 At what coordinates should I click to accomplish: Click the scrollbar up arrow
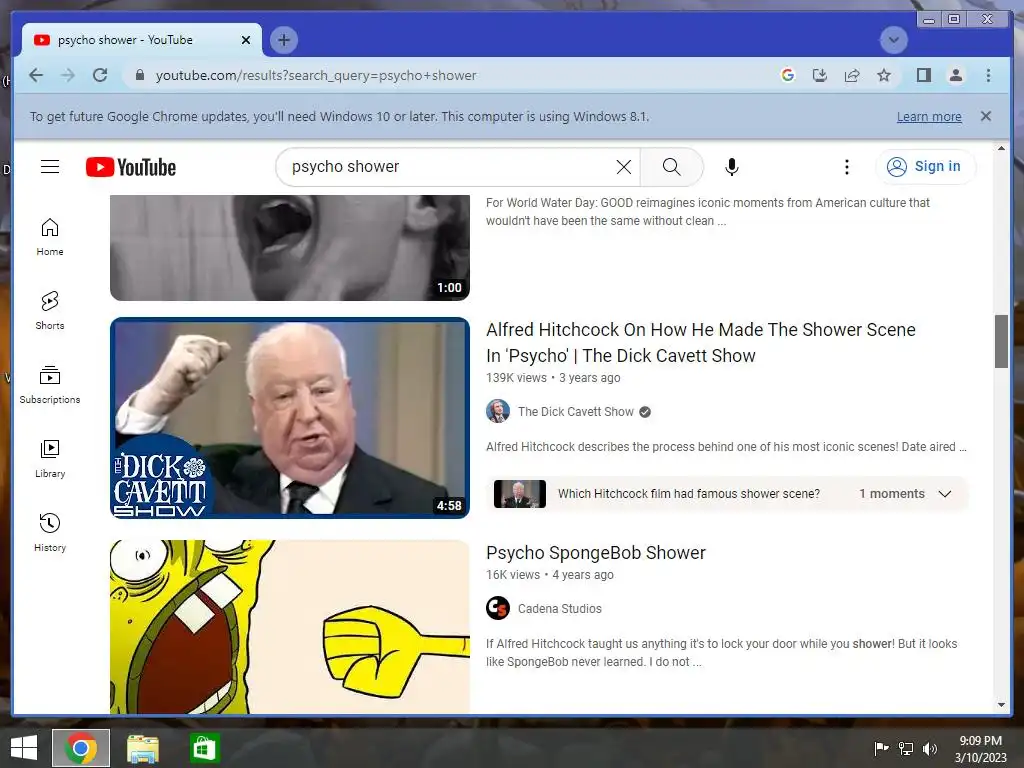[1001, 148]
